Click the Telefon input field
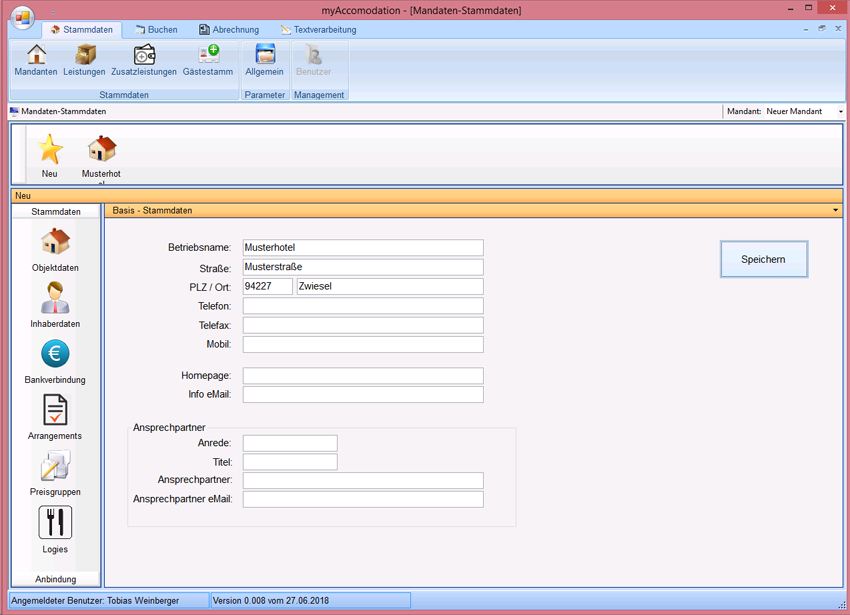Image resolution: width=850 pixels, height=615 pixels. (363, 306)
